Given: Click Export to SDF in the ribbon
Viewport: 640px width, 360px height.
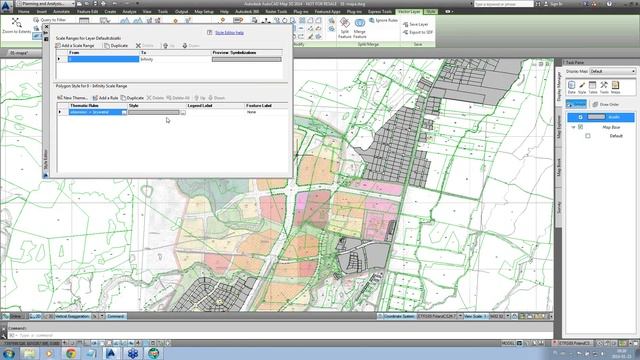Looking at the screenshot, I should click(418, 32).
